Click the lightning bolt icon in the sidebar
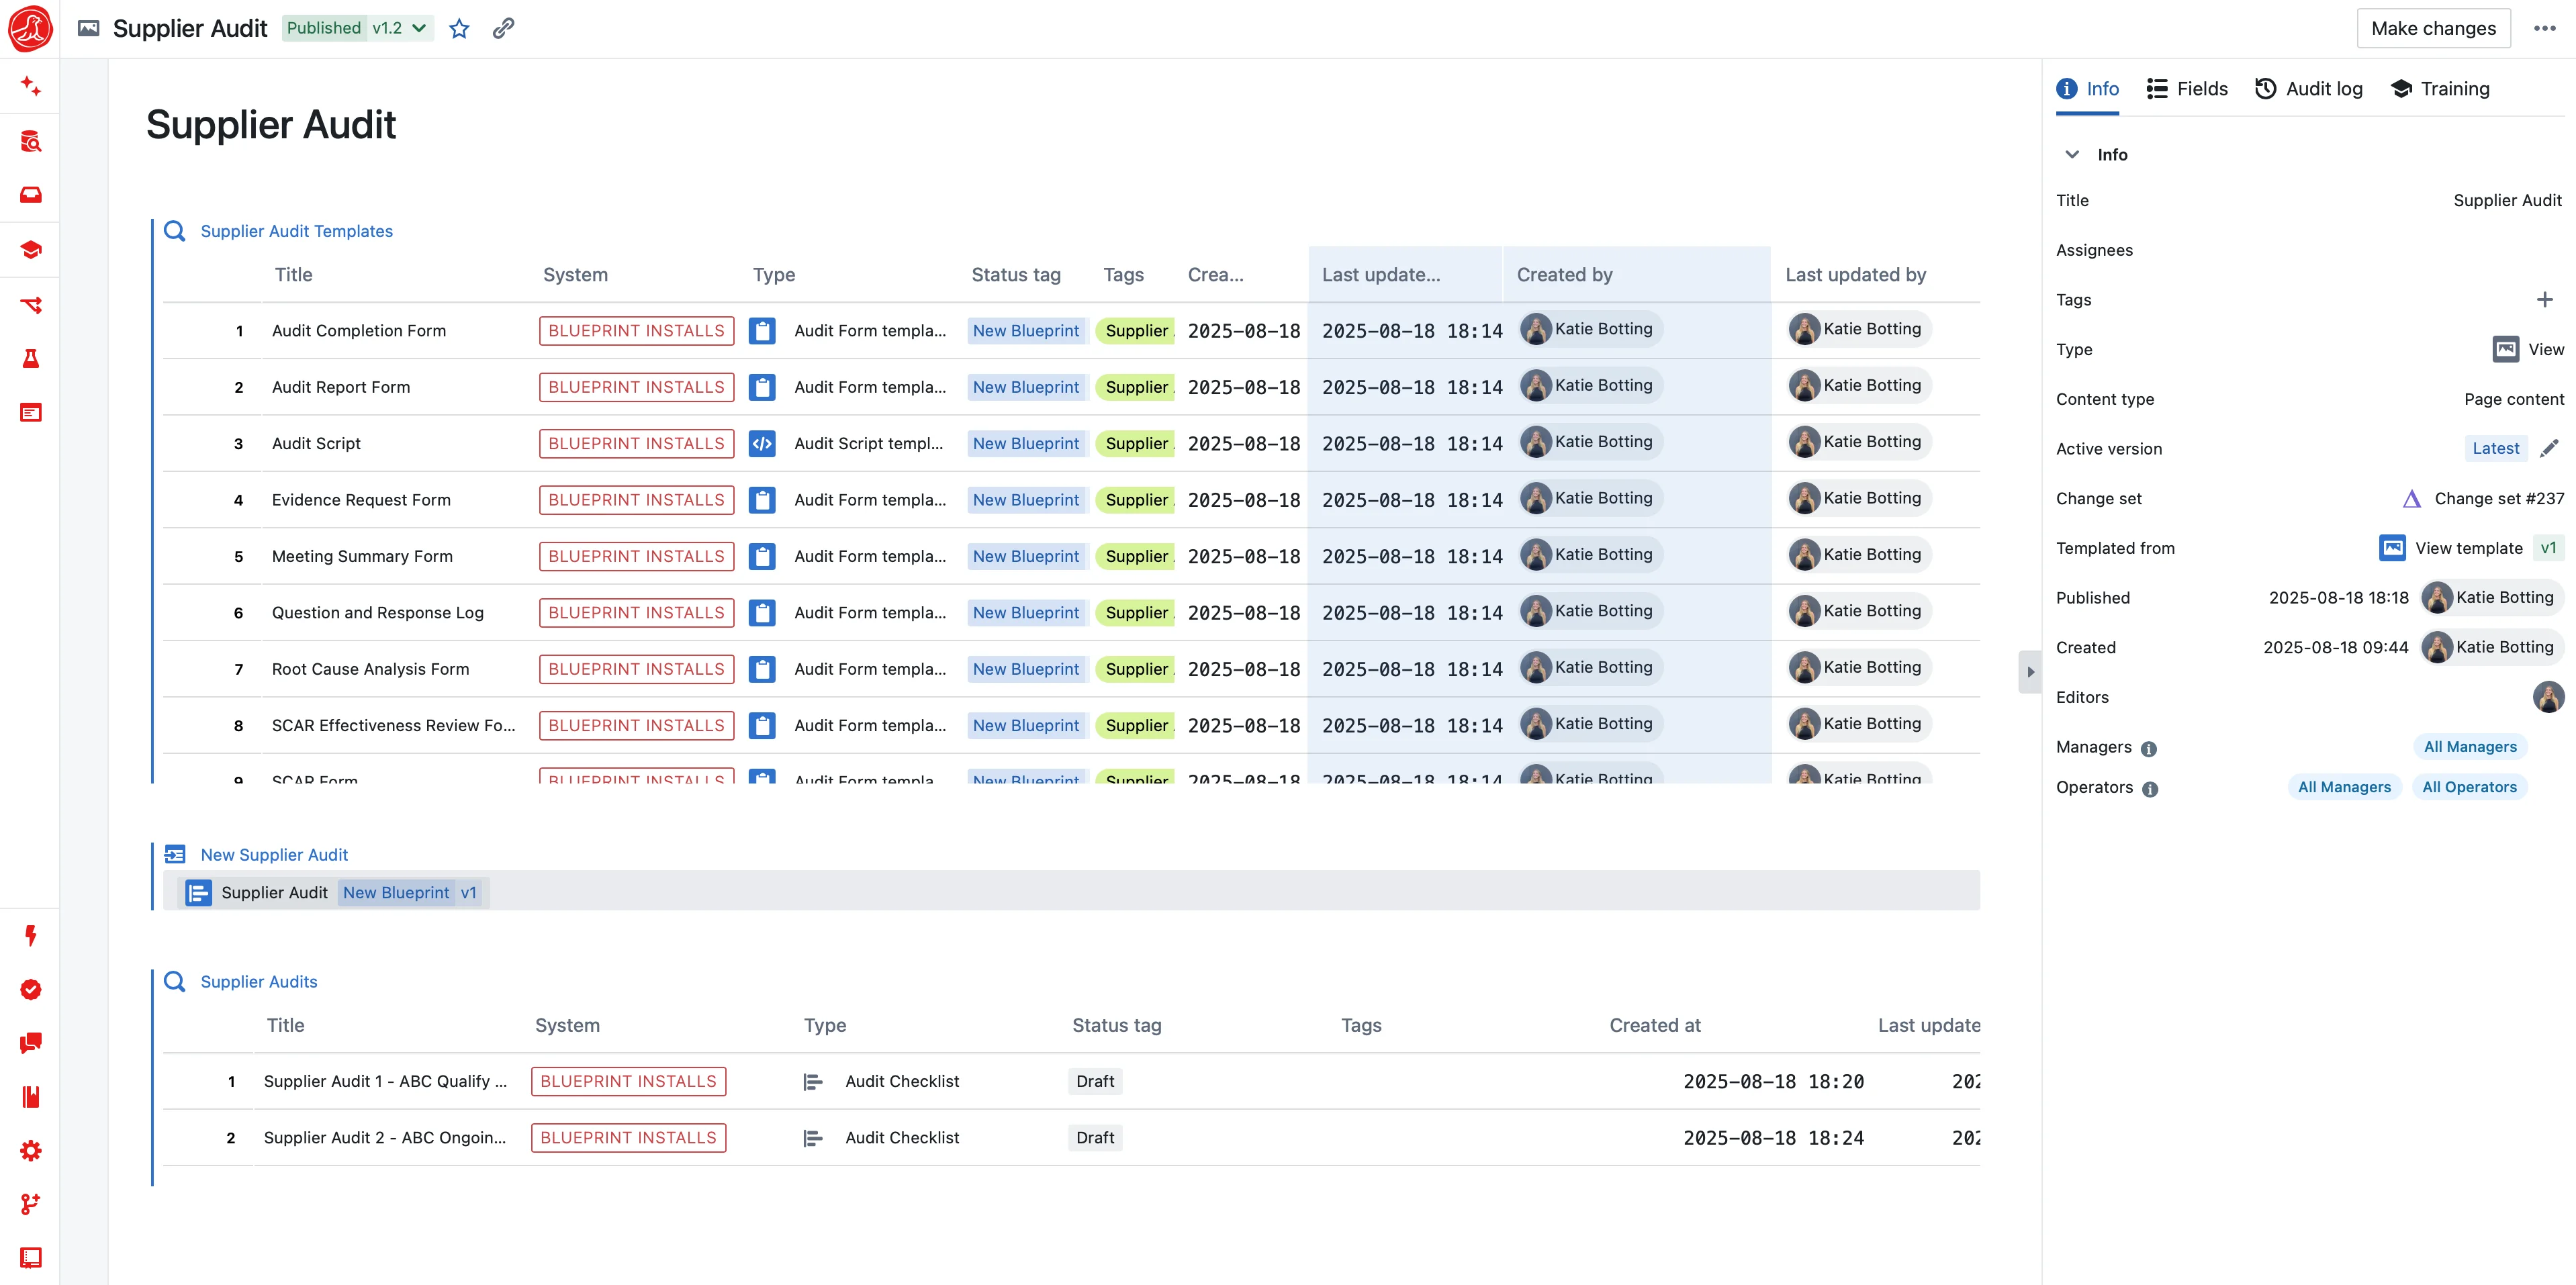 [x=31, y=936]
